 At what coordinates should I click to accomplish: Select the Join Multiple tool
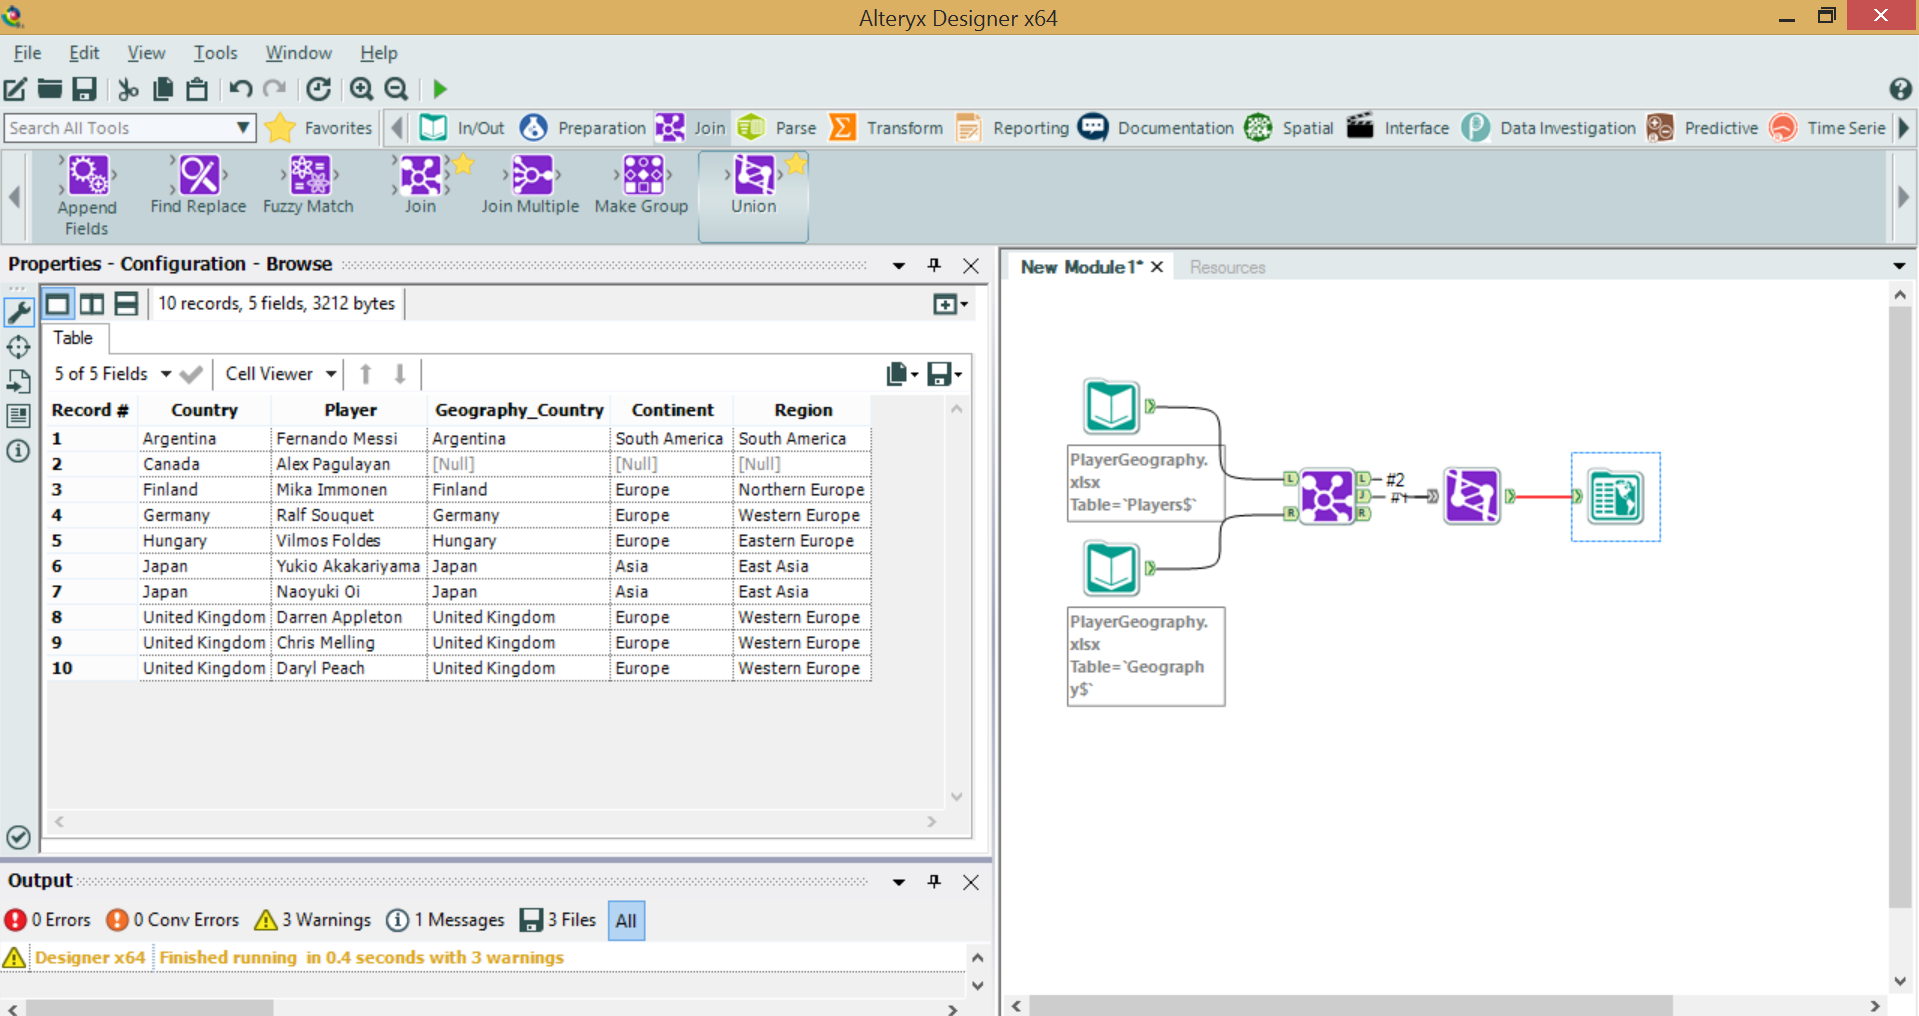(530, 185)
